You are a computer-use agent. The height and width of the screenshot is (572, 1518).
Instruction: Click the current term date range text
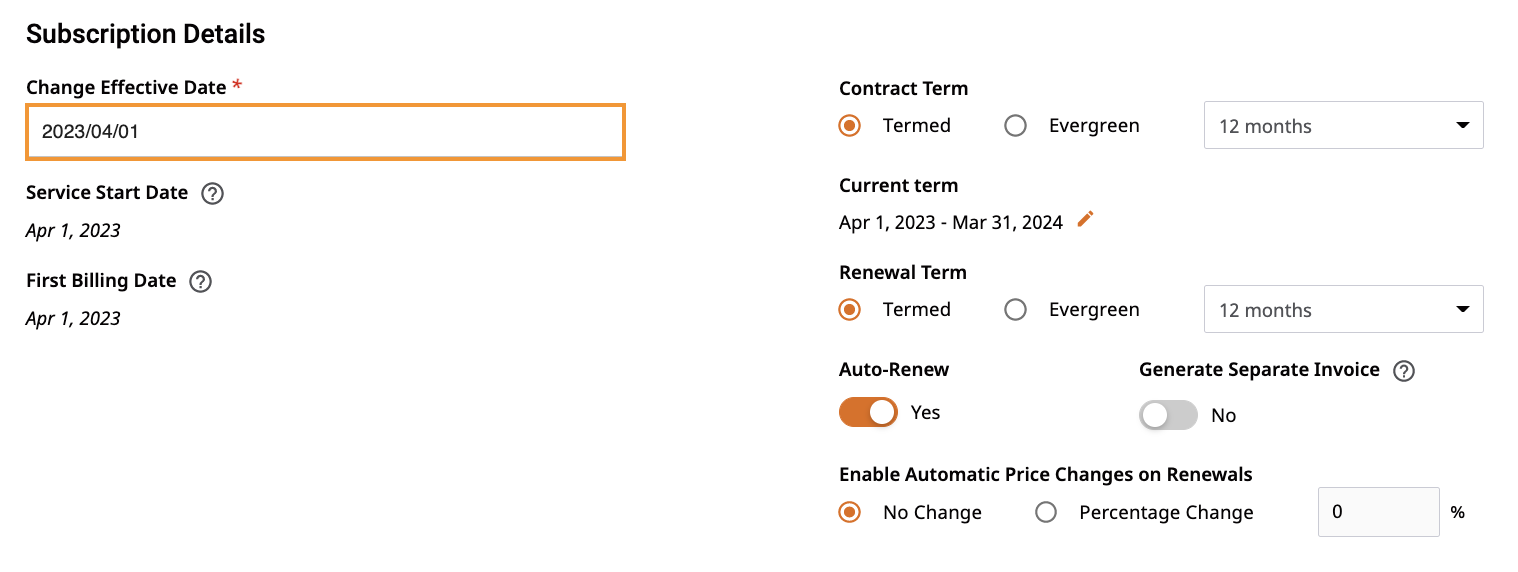[951, 222]
